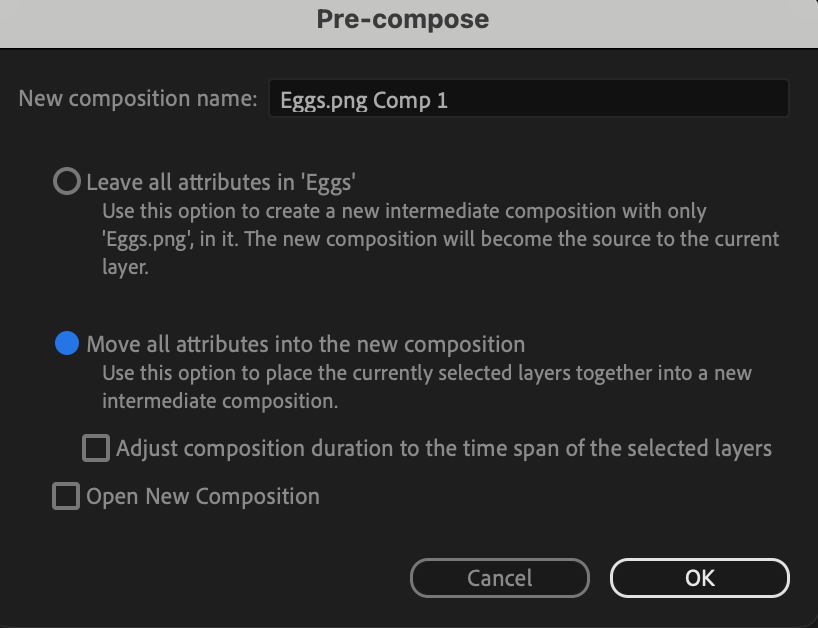Click the 'New composition name:' label

138,99
